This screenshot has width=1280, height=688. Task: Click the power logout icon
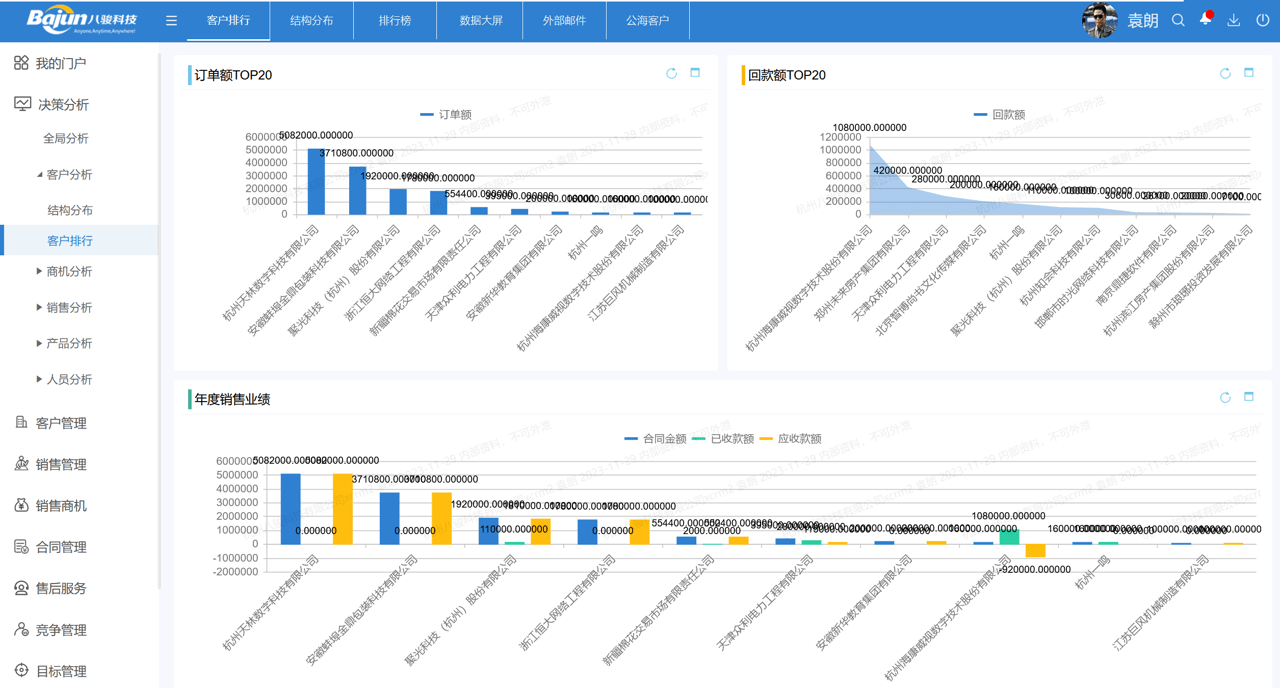(x=1262, y=20)
